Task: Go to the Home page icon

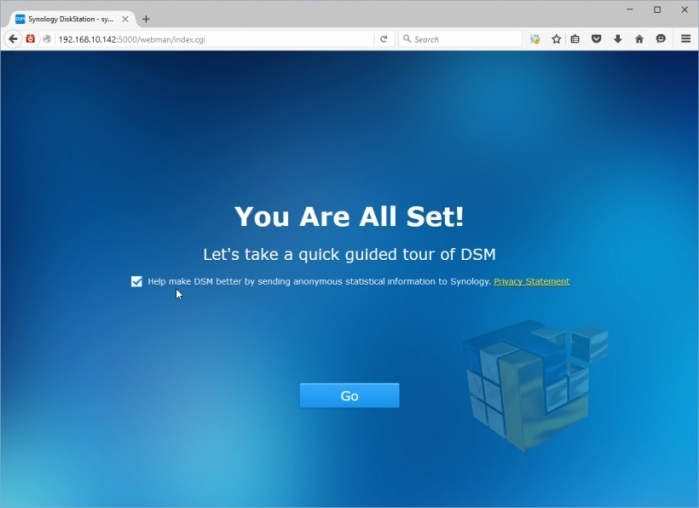Action: [639, 39]
